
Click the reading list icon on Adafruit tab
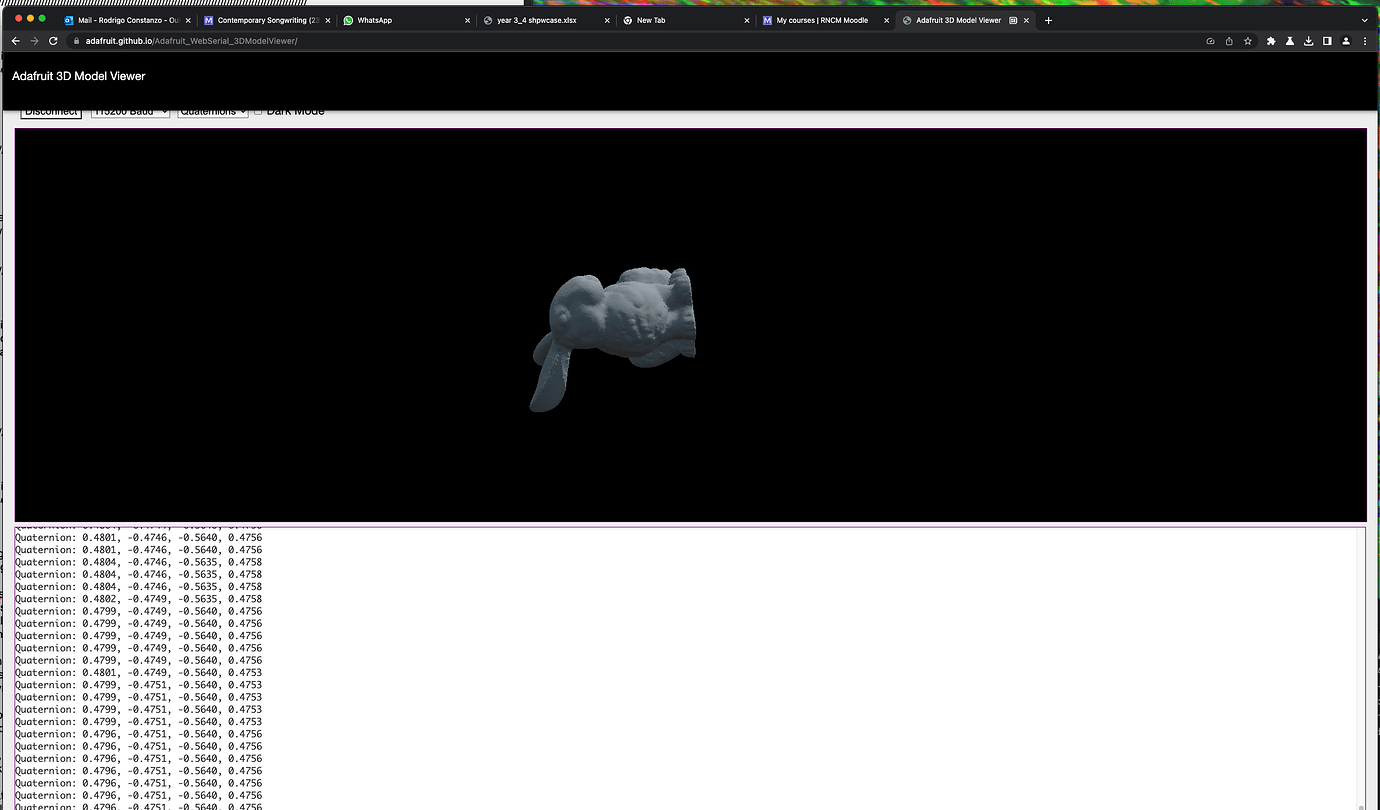(x=1013, y=19)
